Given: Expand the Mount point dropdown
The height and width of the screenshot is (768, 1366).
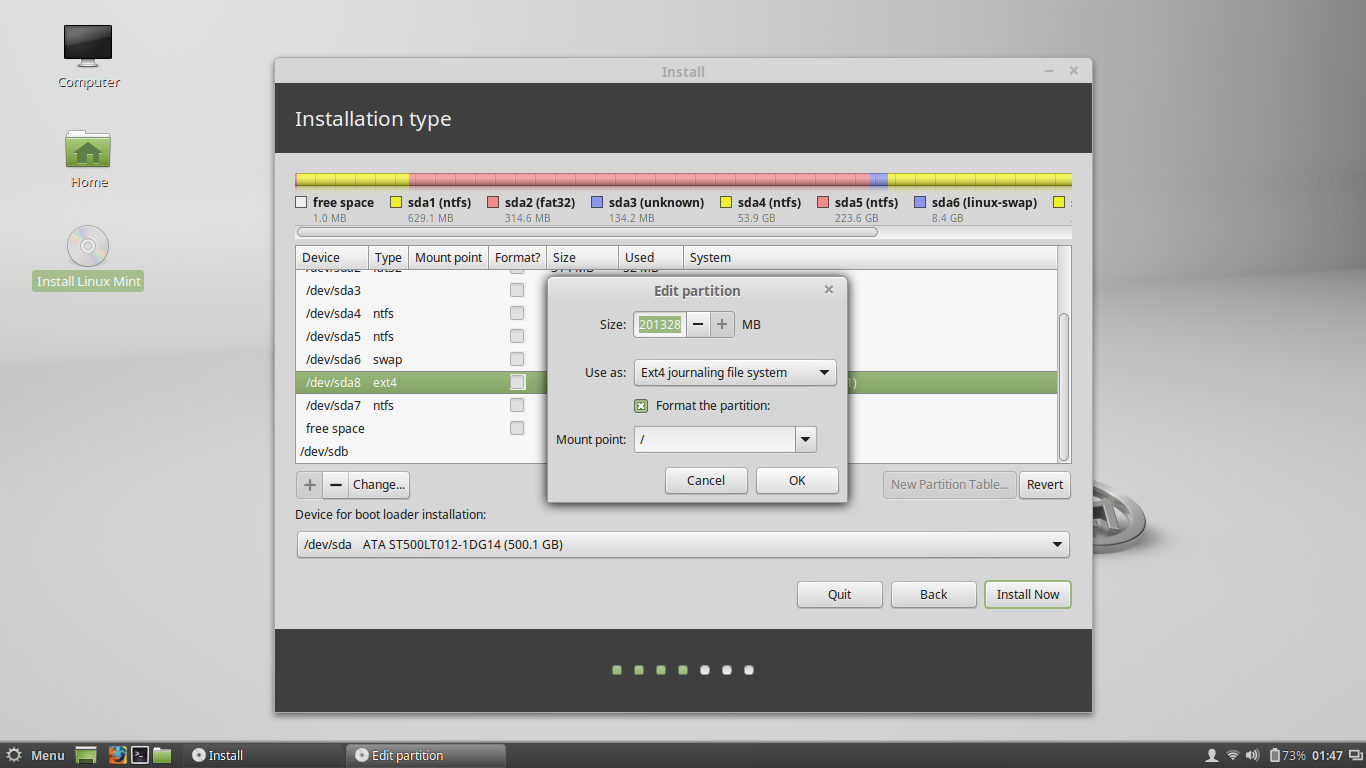Looking at the screenshot, I should 805,439.
